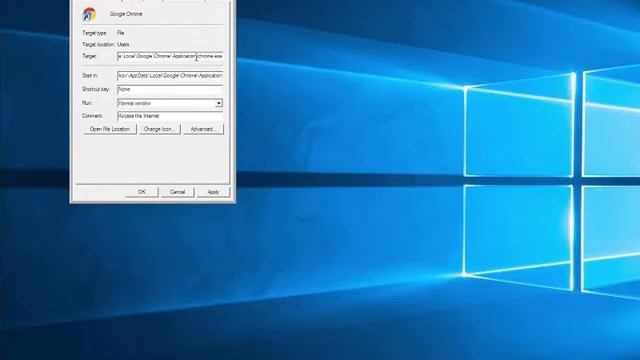Click into the Target path field
Image resolution: width=640 pixels, height=360 pixels.
(x=170, y=56)
